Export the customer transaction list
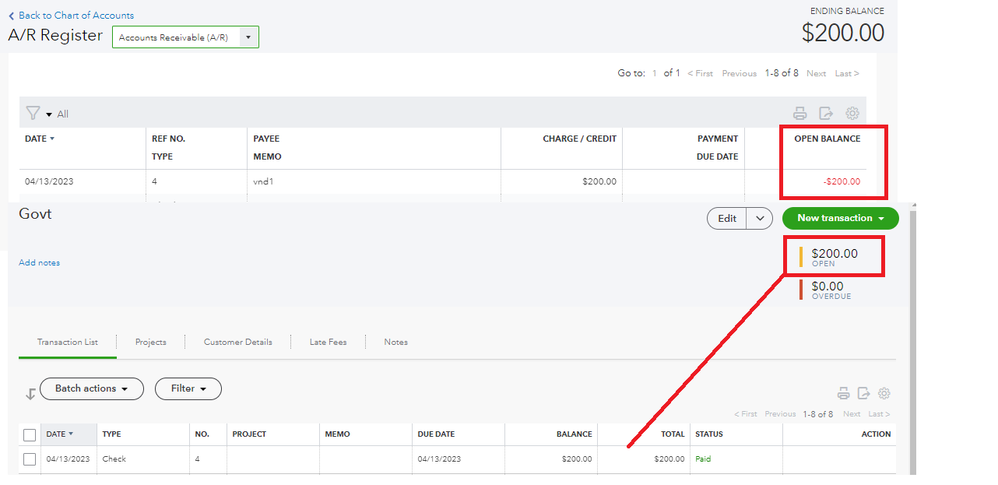The image size is (998, 485). click(863, 394)
